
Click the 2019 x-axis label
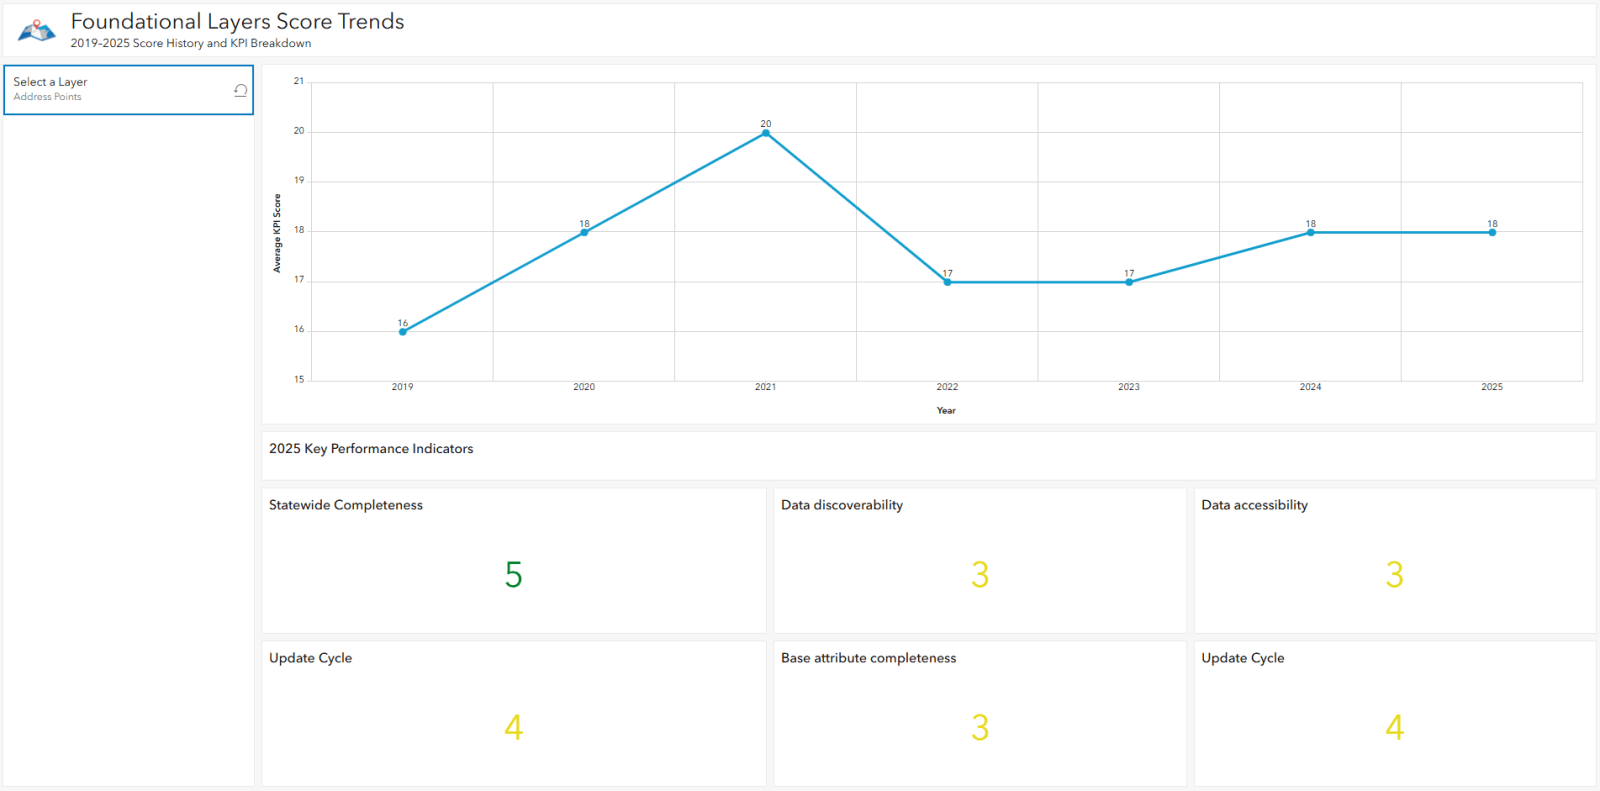(x=403, y=387)
